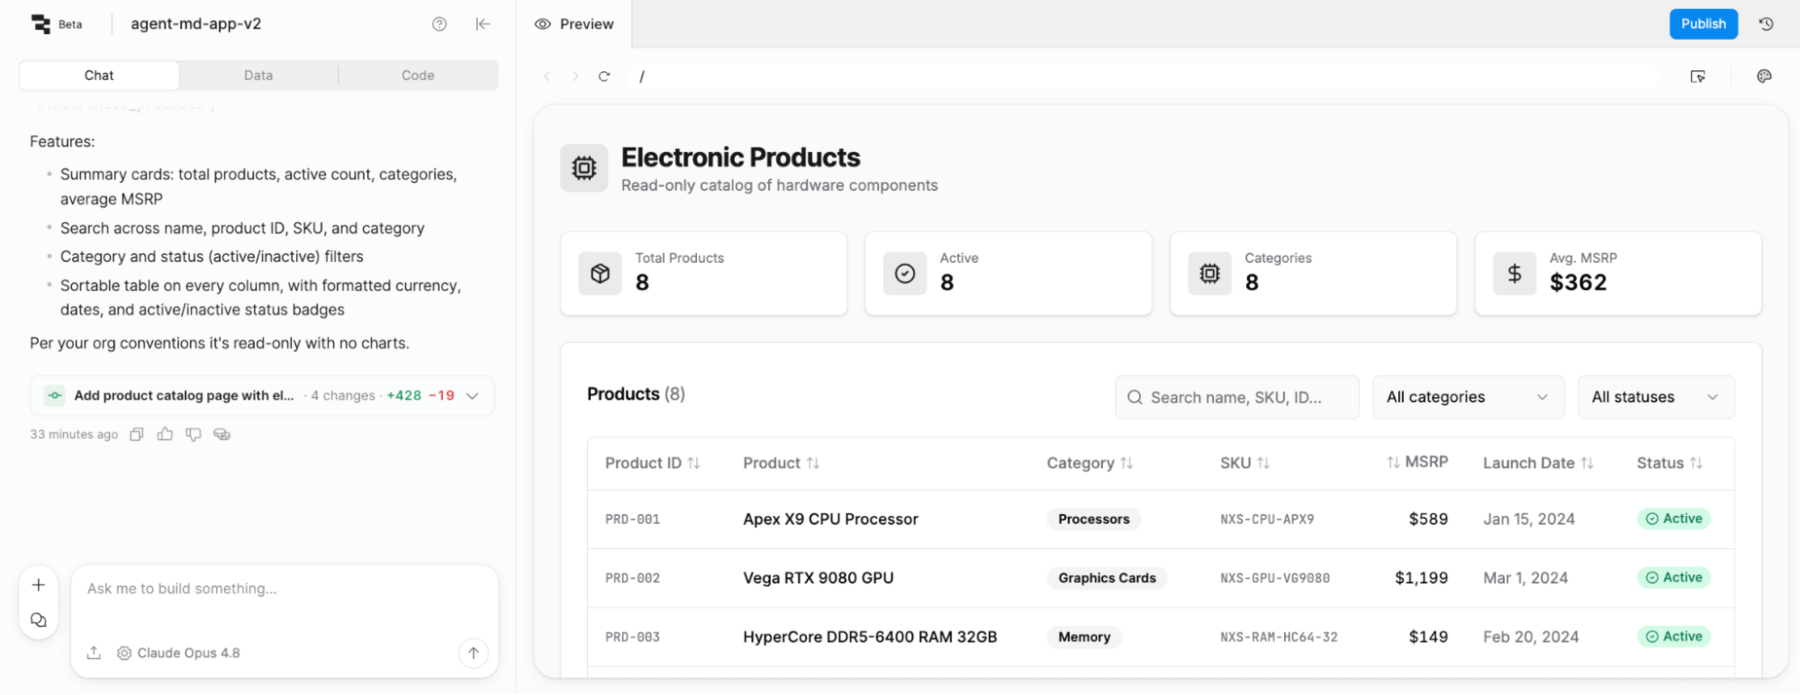The width and height of the screenshot is (1800, 695).
Task: Open the Add product catalog page changes card
Action: pos(262,396)
